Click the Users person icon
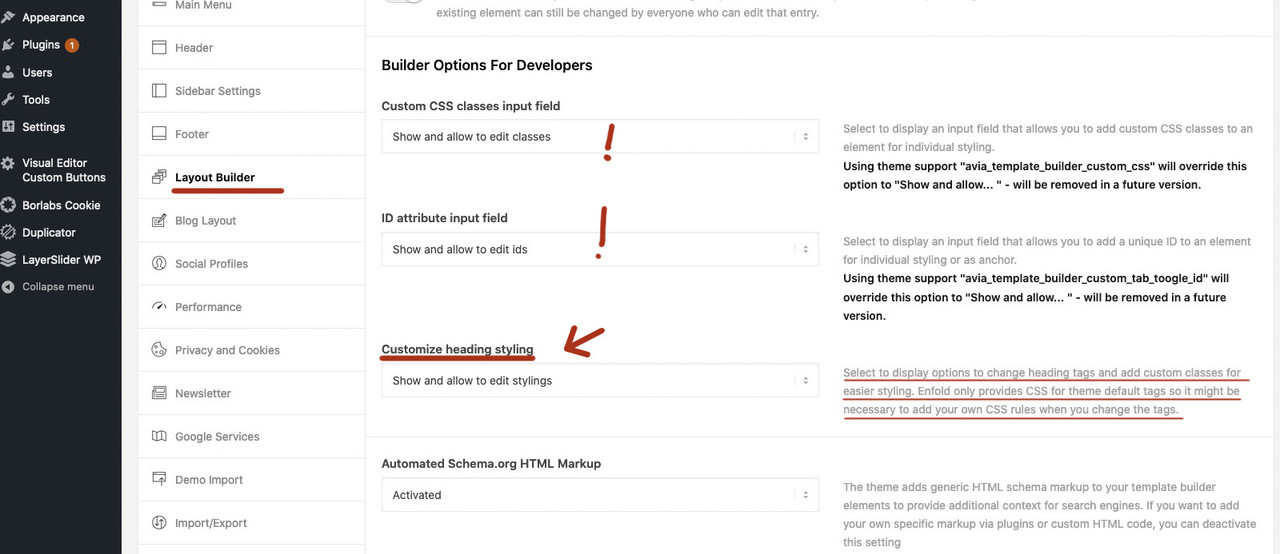 pos(9,72)
